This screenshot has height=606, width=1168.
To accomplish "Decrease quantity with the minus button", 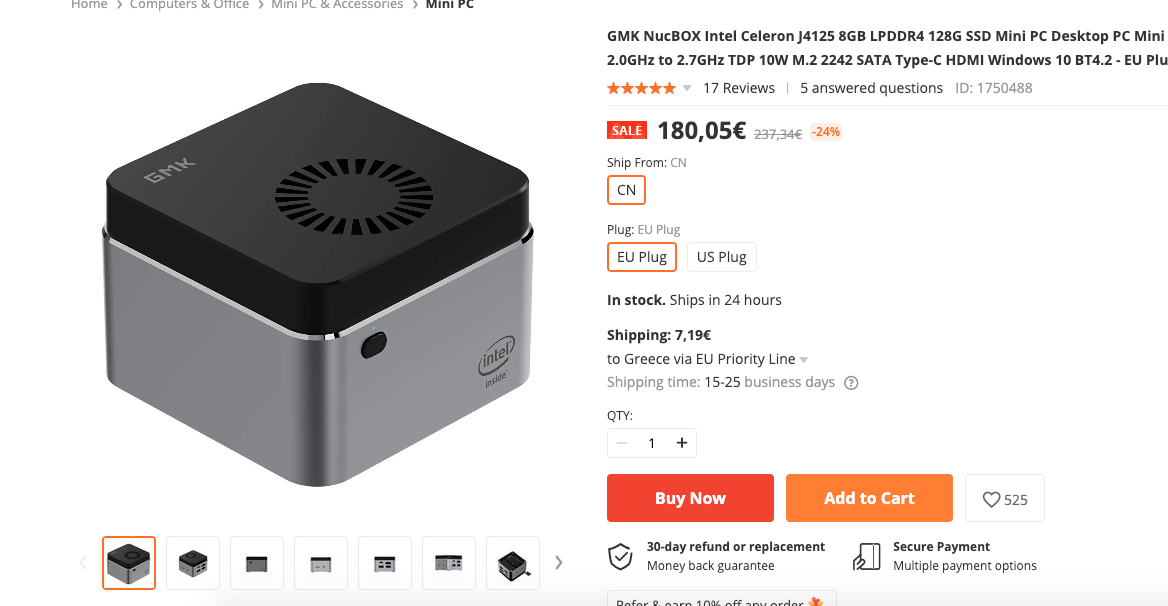I will [x=622, y=443].
